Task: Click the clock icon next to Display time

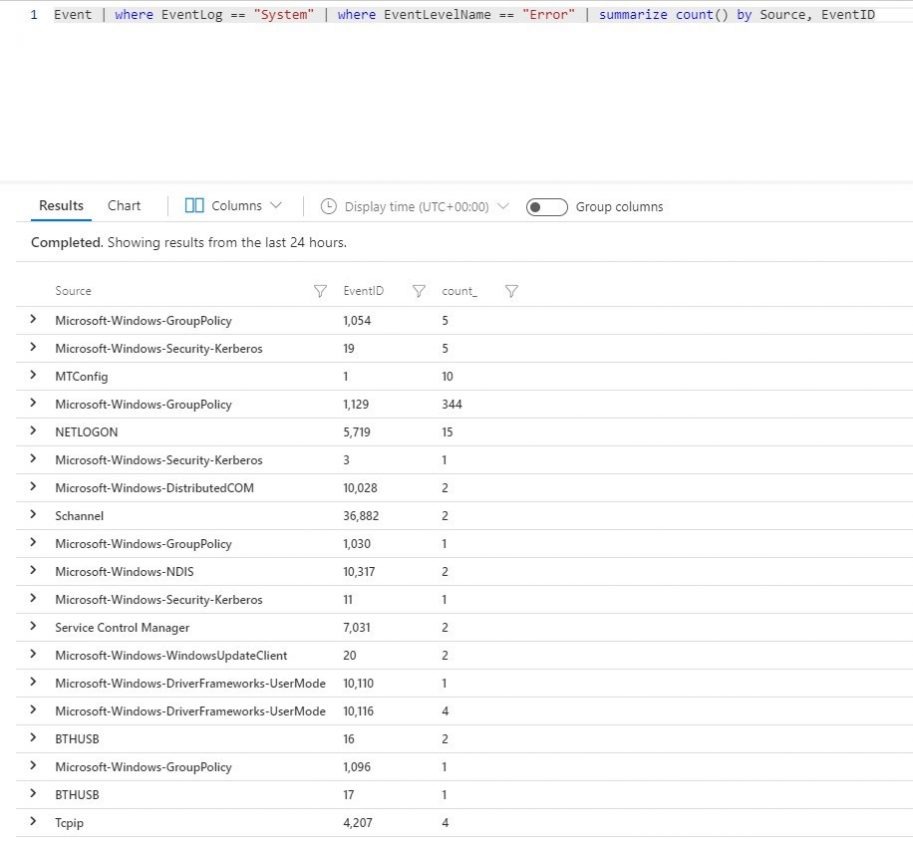Action: point(328,206)
